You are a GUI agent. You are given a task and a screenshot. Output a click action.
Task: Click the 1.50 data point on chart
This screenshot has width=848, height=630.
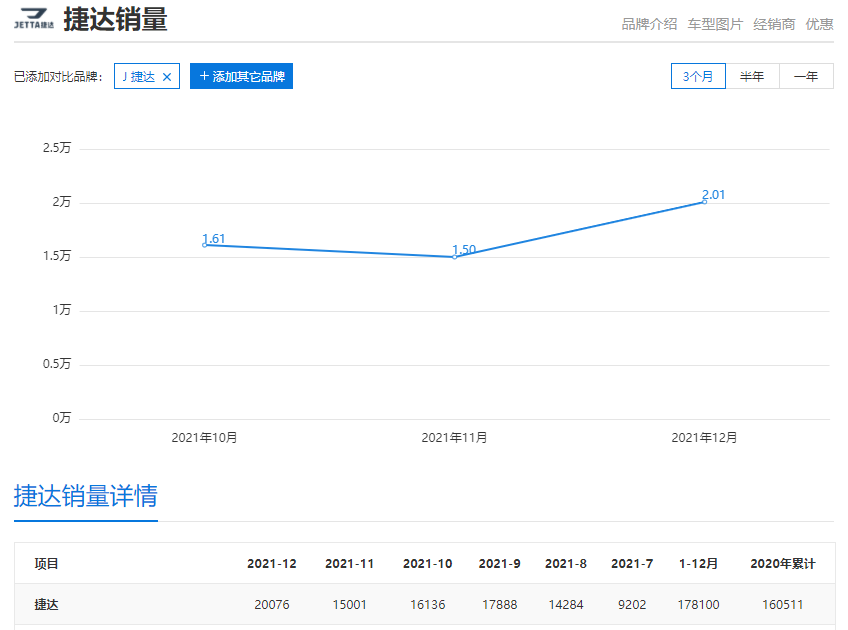[x=454, y=257]
